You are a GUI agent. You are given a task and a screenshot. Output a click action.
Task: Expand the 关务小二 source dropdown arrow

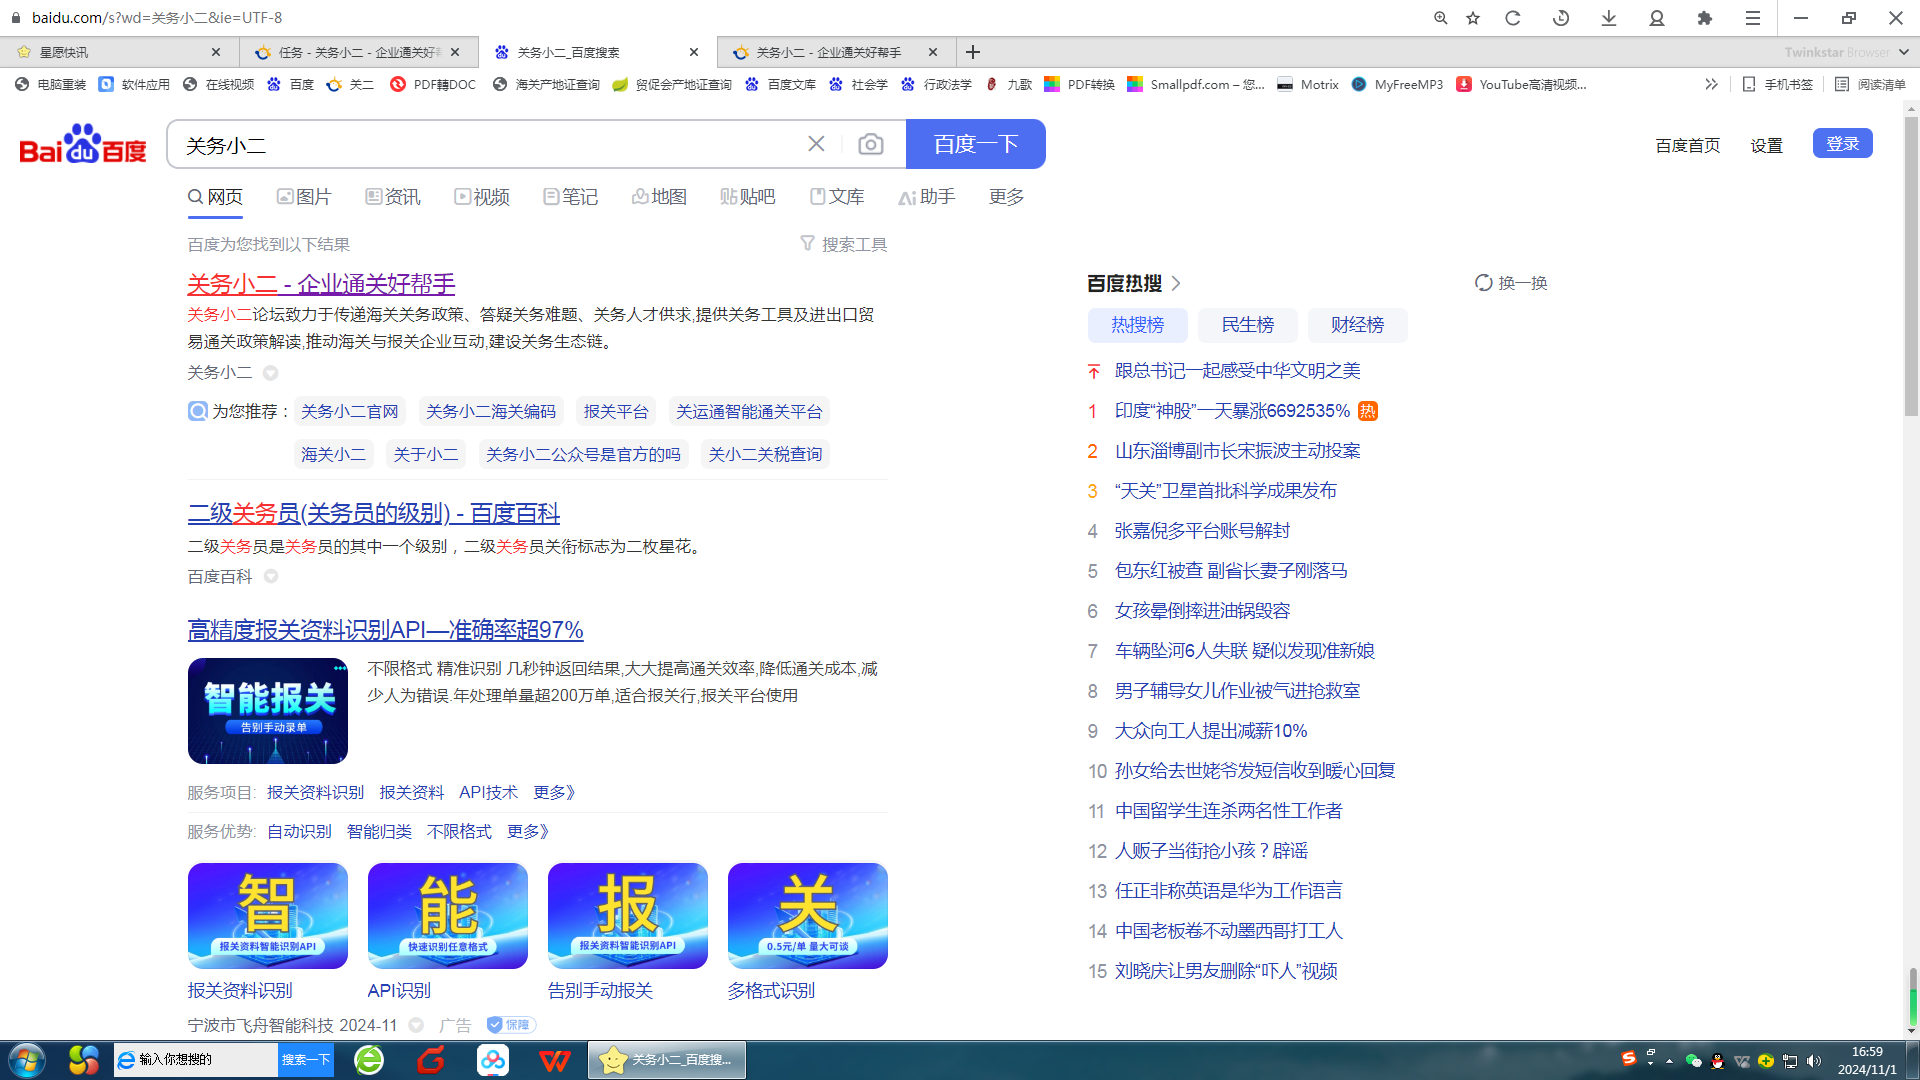coord(270,373)
